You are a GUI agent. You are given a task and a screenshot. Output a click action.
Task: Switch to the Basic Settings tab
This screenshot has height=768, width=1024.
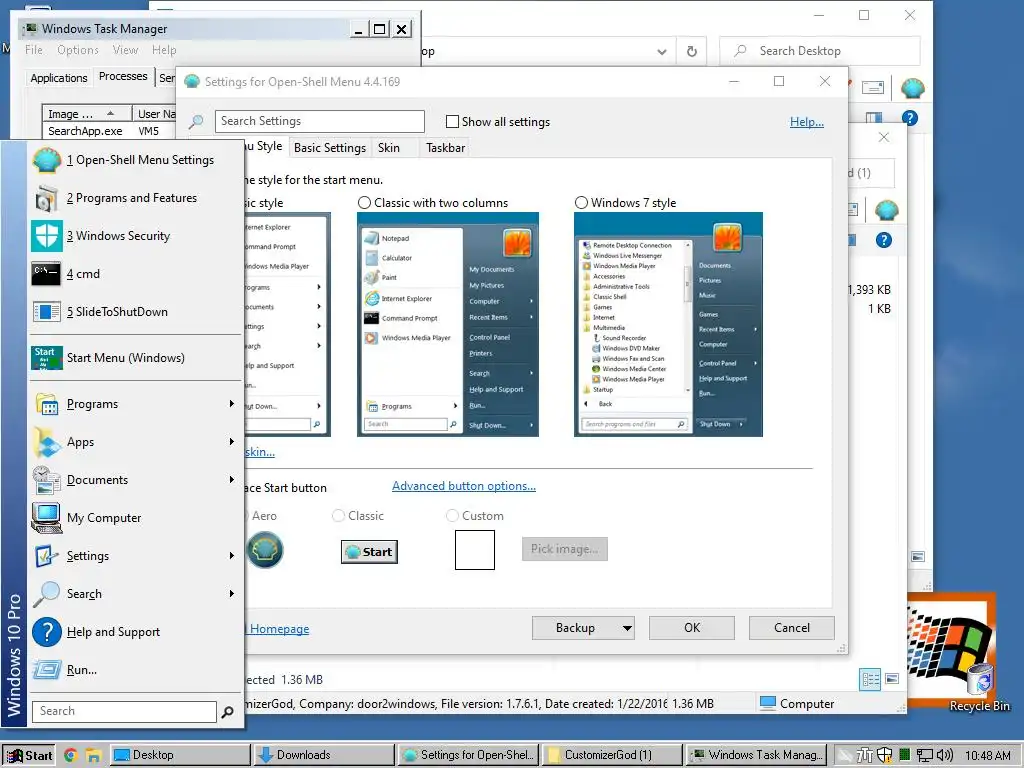330,148
